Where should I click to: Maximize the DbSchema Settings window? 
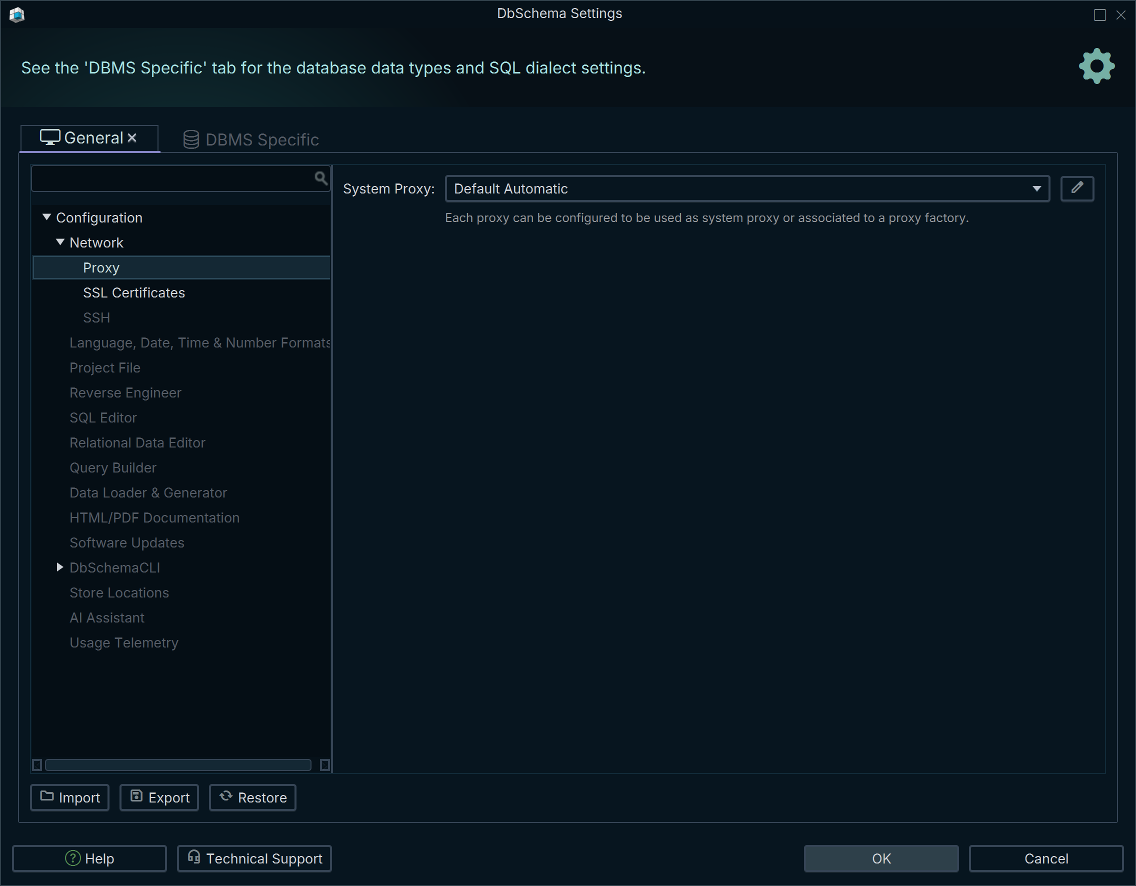pos(1100,14)
